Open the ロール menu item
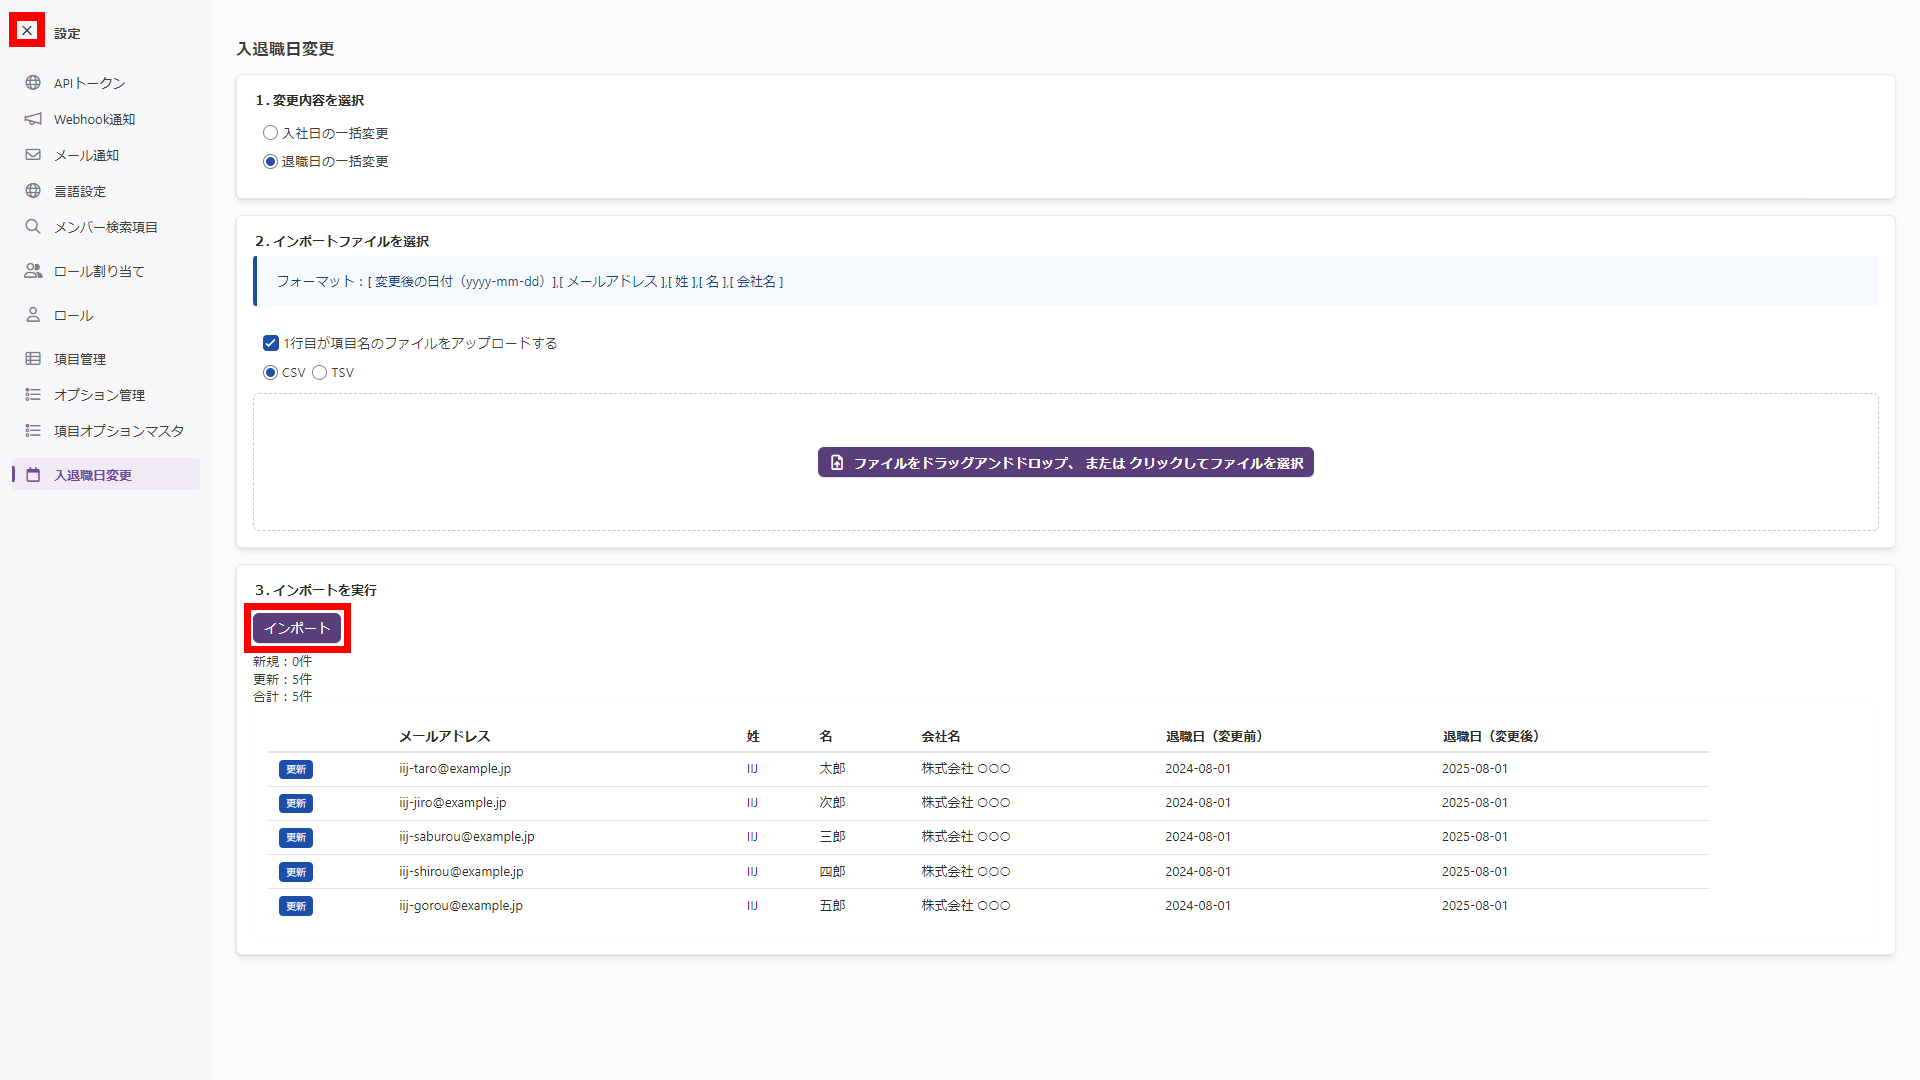This screenshot has width=1920, height=1080. click(x=73, y=315)
